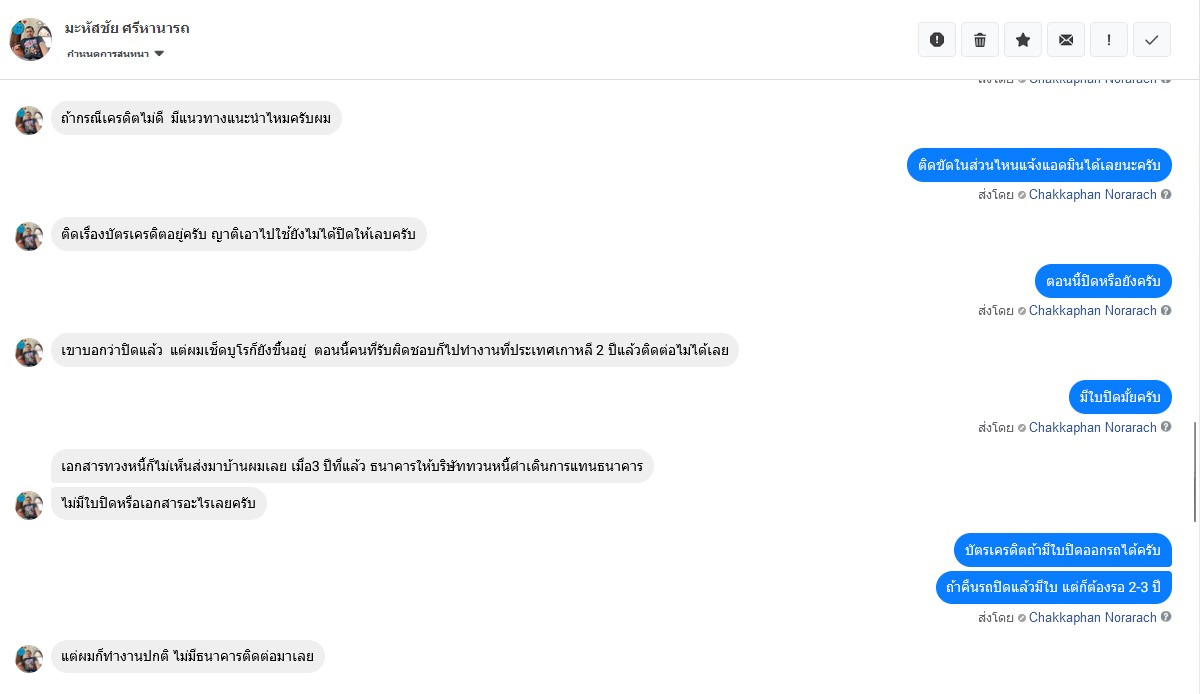Click the plain exclamation mark icon

click(x=1109, y=40)
